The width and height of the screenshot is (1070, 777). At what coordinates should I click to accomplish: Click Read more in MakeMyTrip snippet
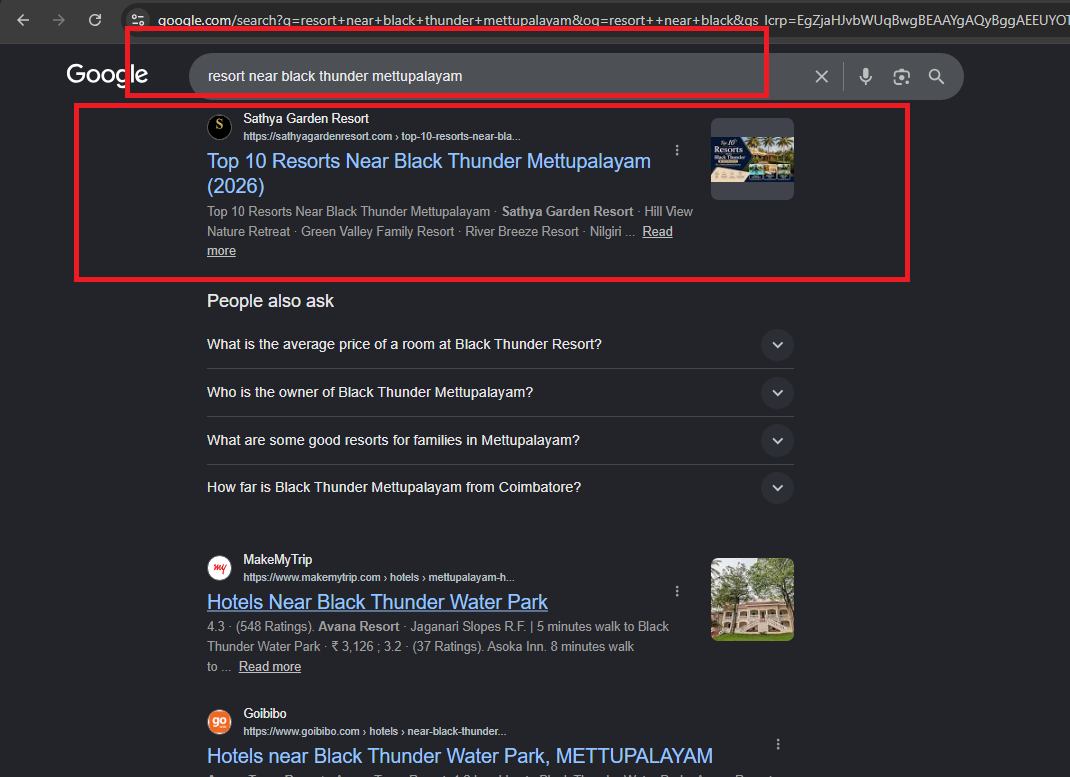270,666
